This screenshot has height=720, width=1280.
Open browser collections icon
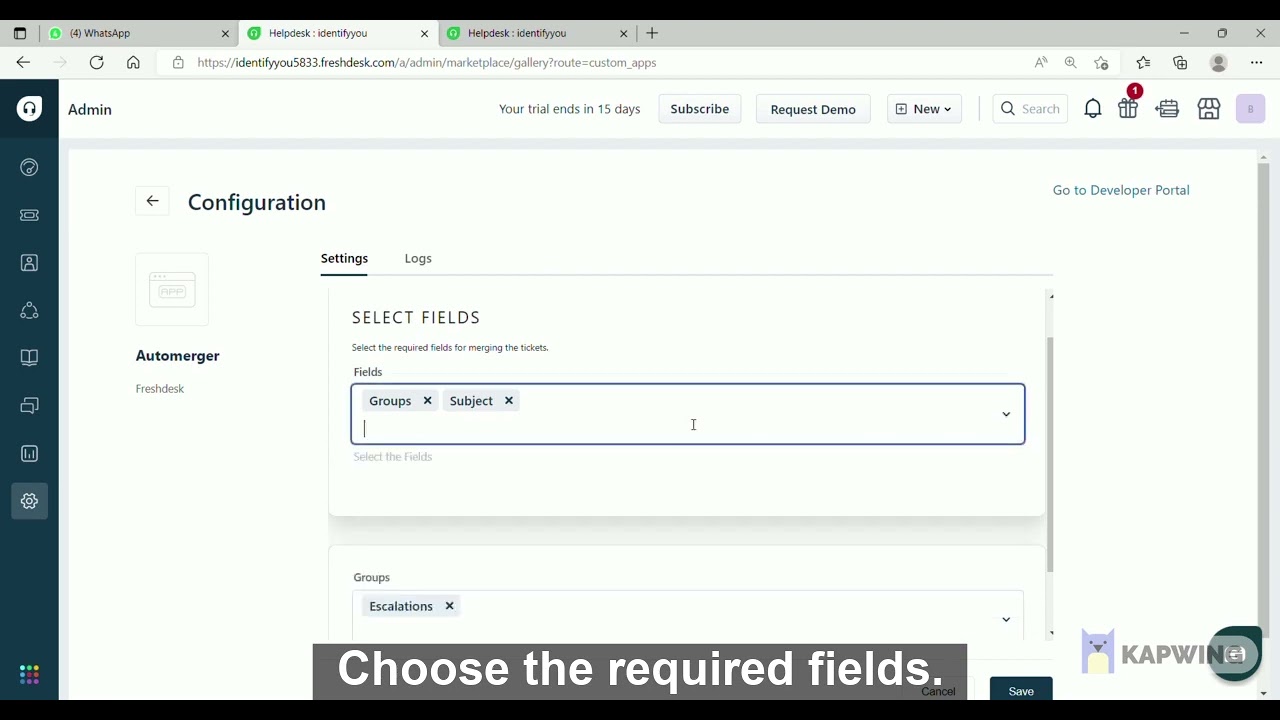click(x=1180, y=62)
